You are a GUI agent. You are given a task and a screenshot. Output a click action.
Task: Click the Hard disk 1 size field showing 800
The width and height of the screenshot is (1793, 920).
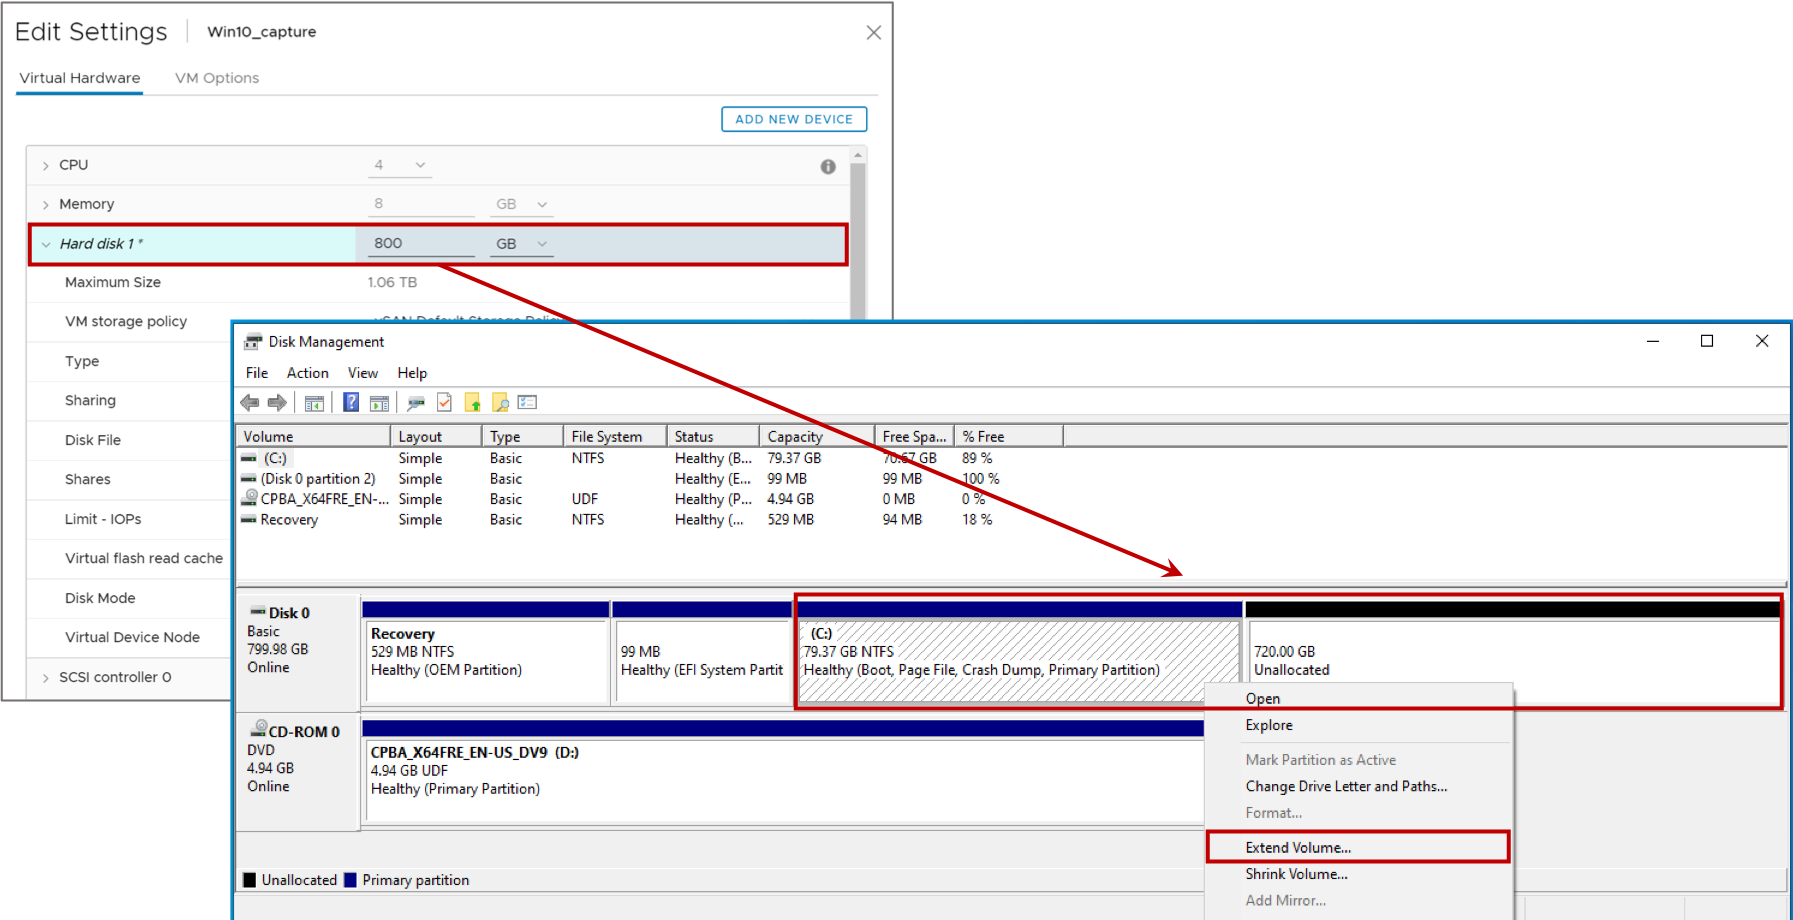click(421, 243)
